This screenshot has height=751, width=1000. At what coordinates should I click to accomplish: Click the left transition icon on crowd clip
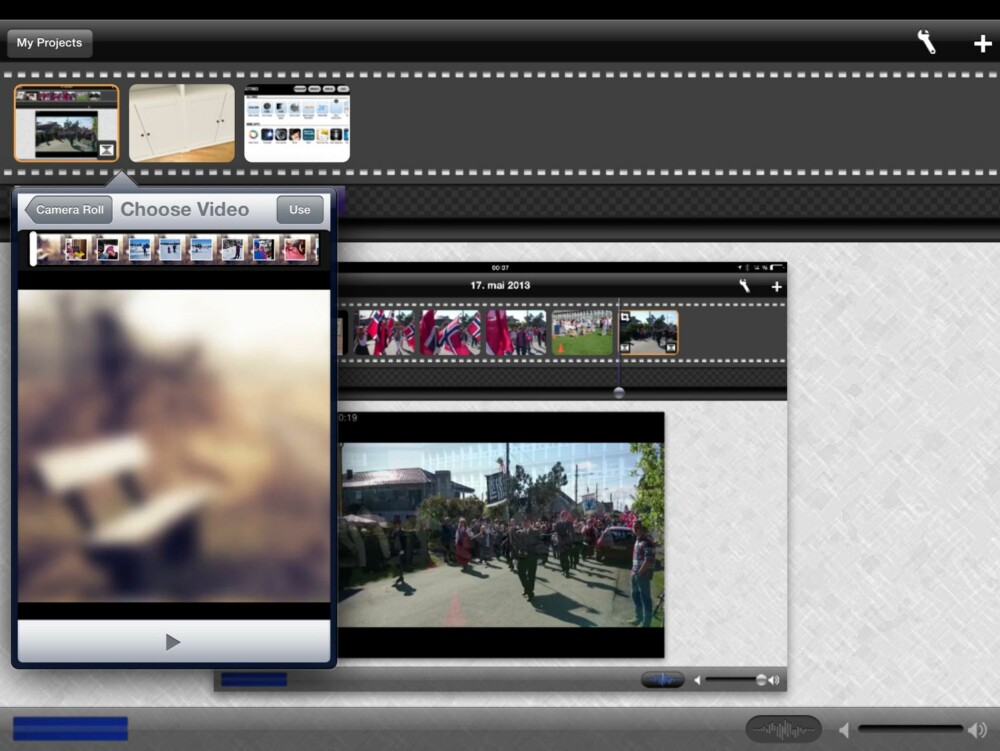(x=625, y=347)
